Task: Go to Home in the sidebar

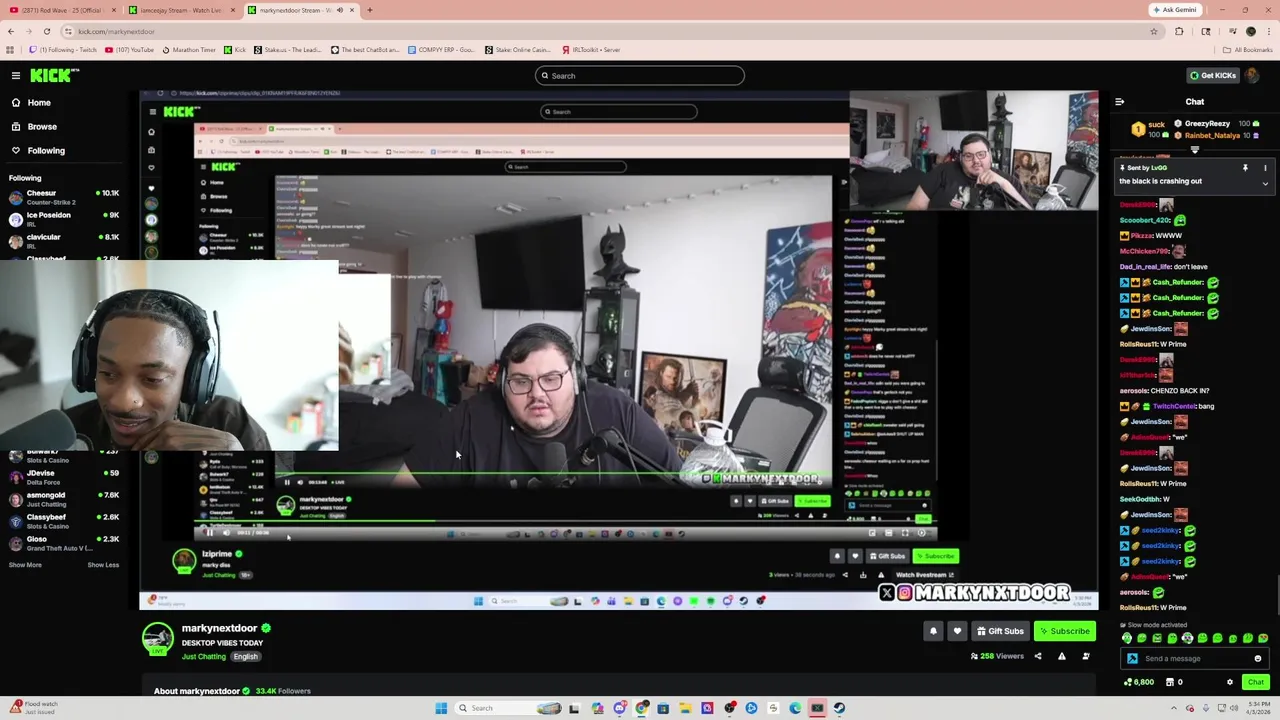Action: (x=39, y=102)
